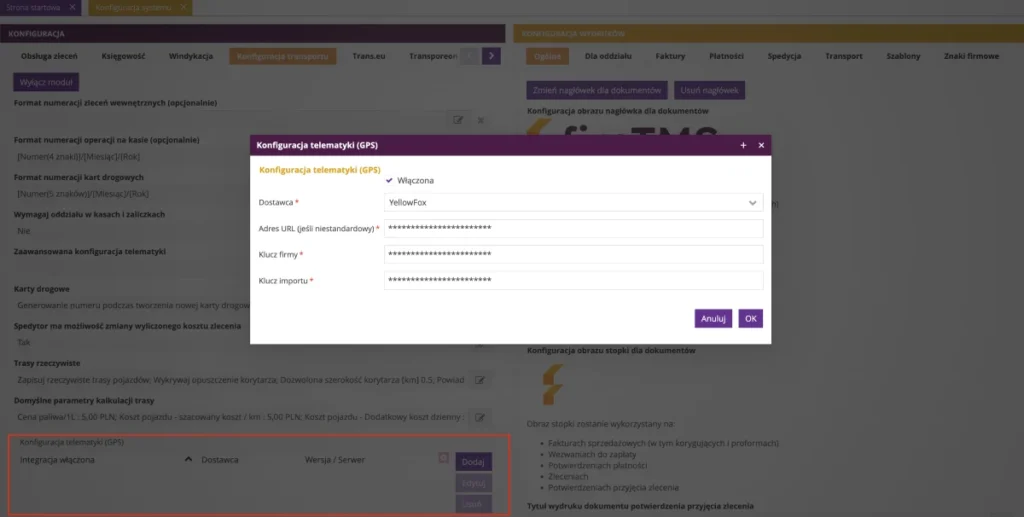The width and height of the screenshot is (1024, 517).
Task: Click the small refresh icon beside Dodaj
Action: pyautogui.click(x=443, y=458)
